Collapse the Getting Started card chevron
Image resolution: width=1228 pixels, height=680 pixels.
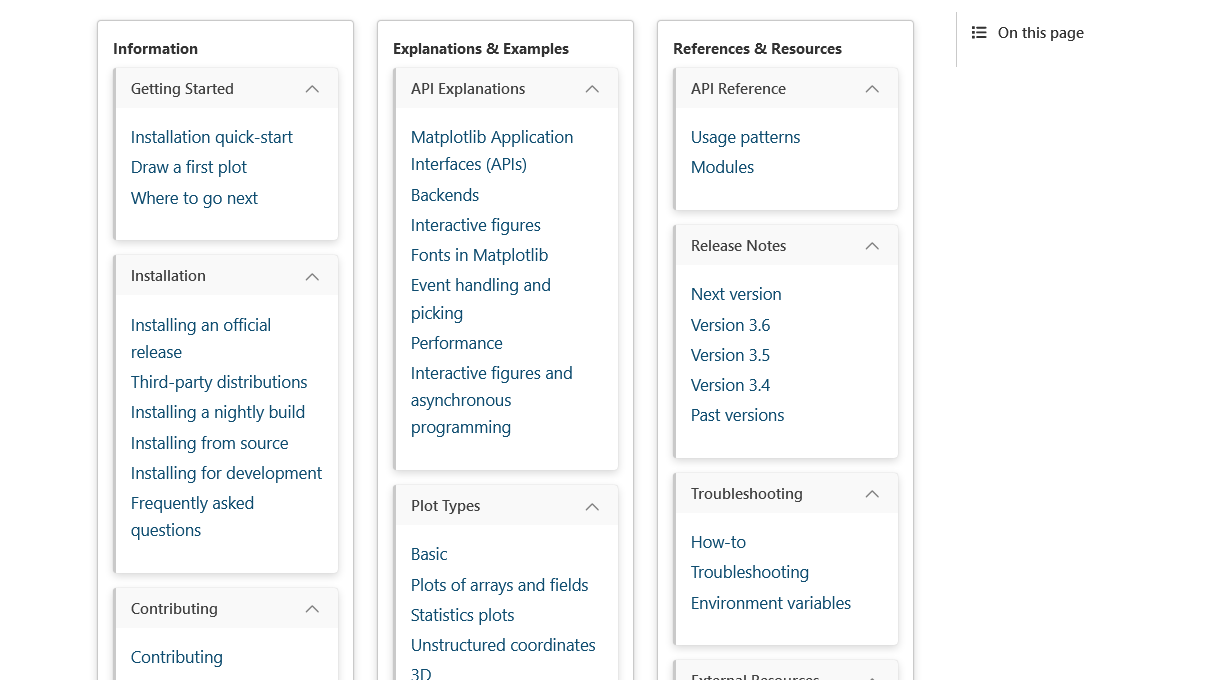[312, 89]
